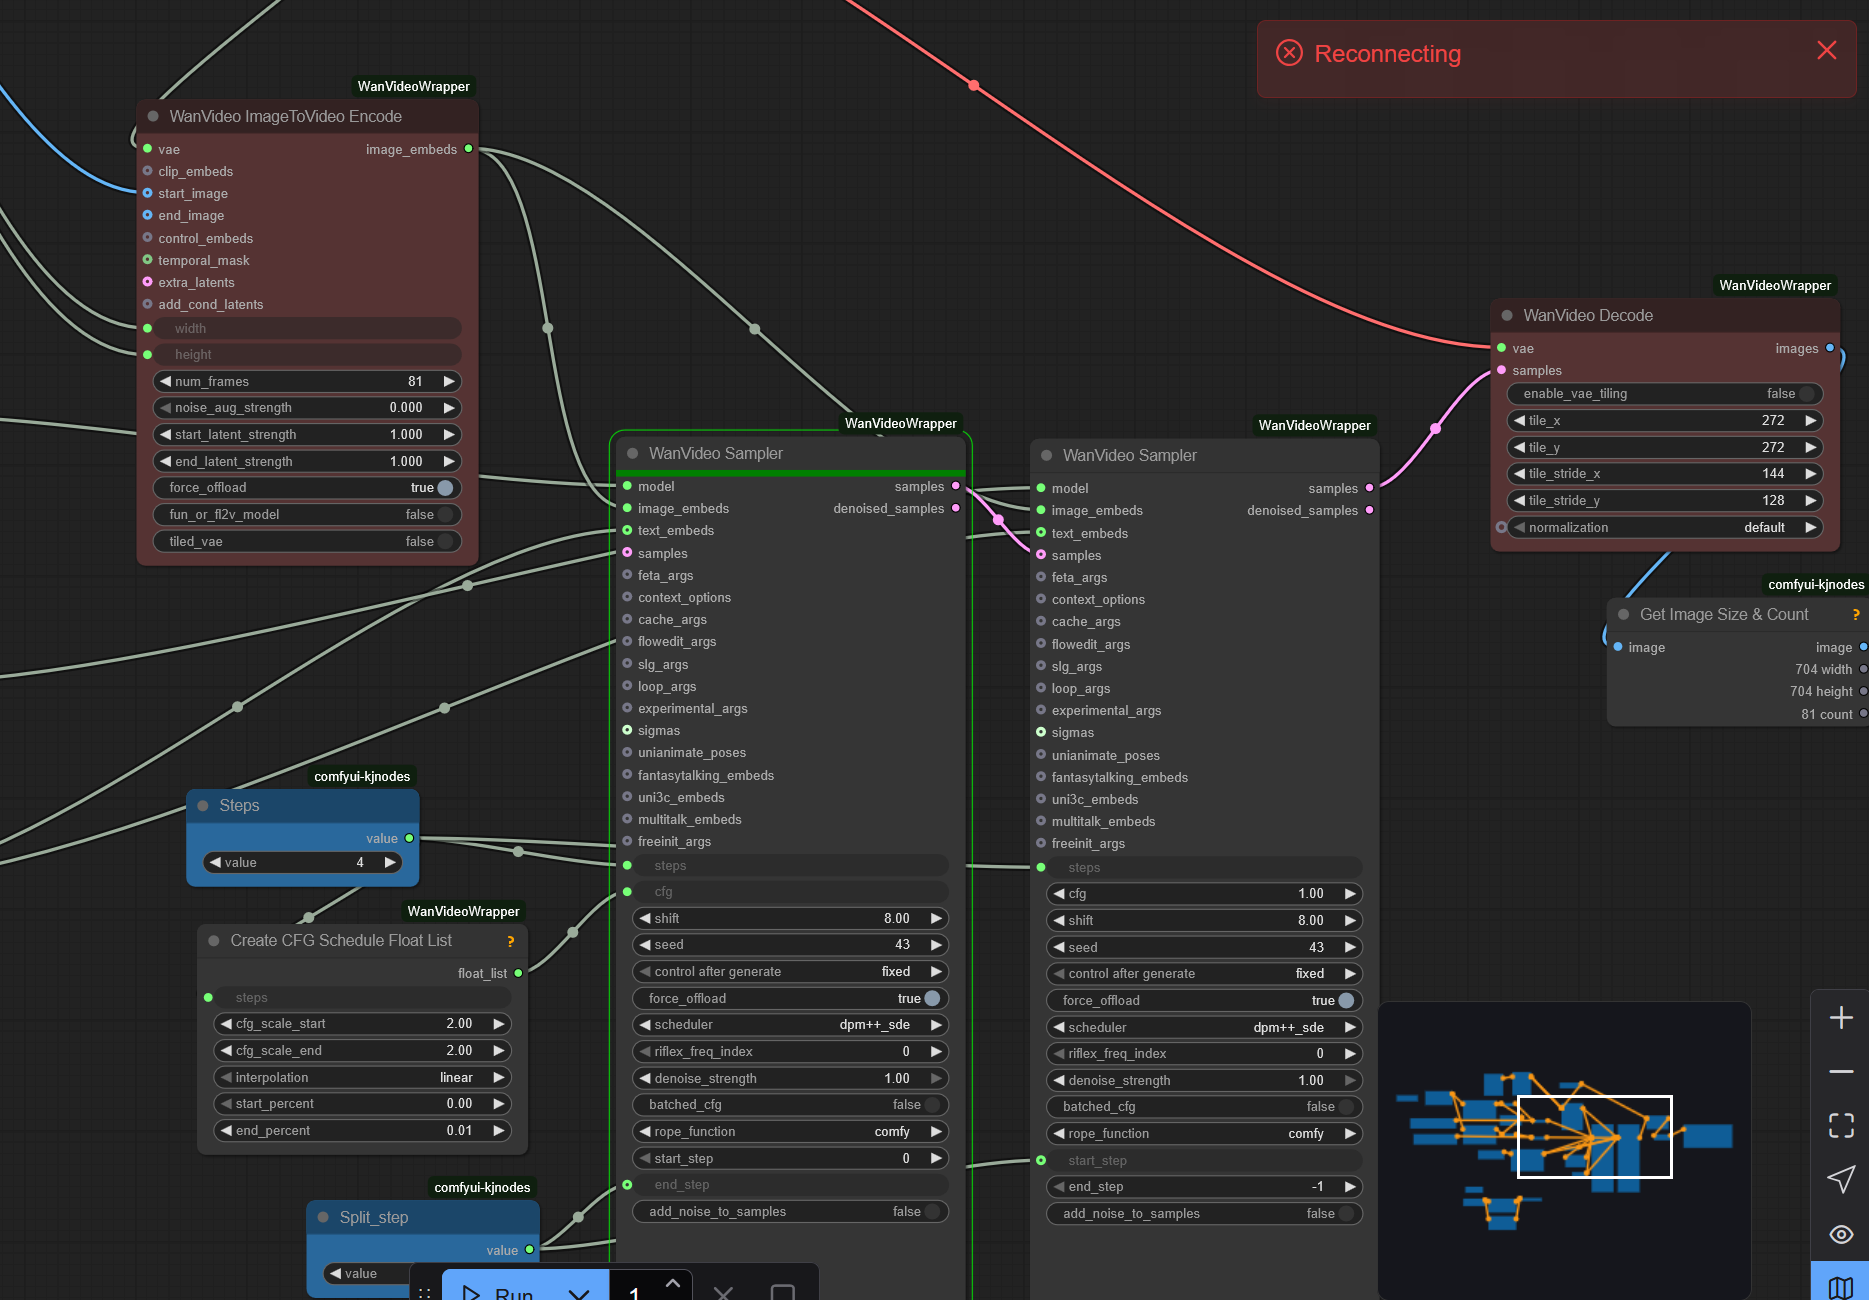Click the vae input dot on WanVideo Decode

click(x=1501, y=348)
